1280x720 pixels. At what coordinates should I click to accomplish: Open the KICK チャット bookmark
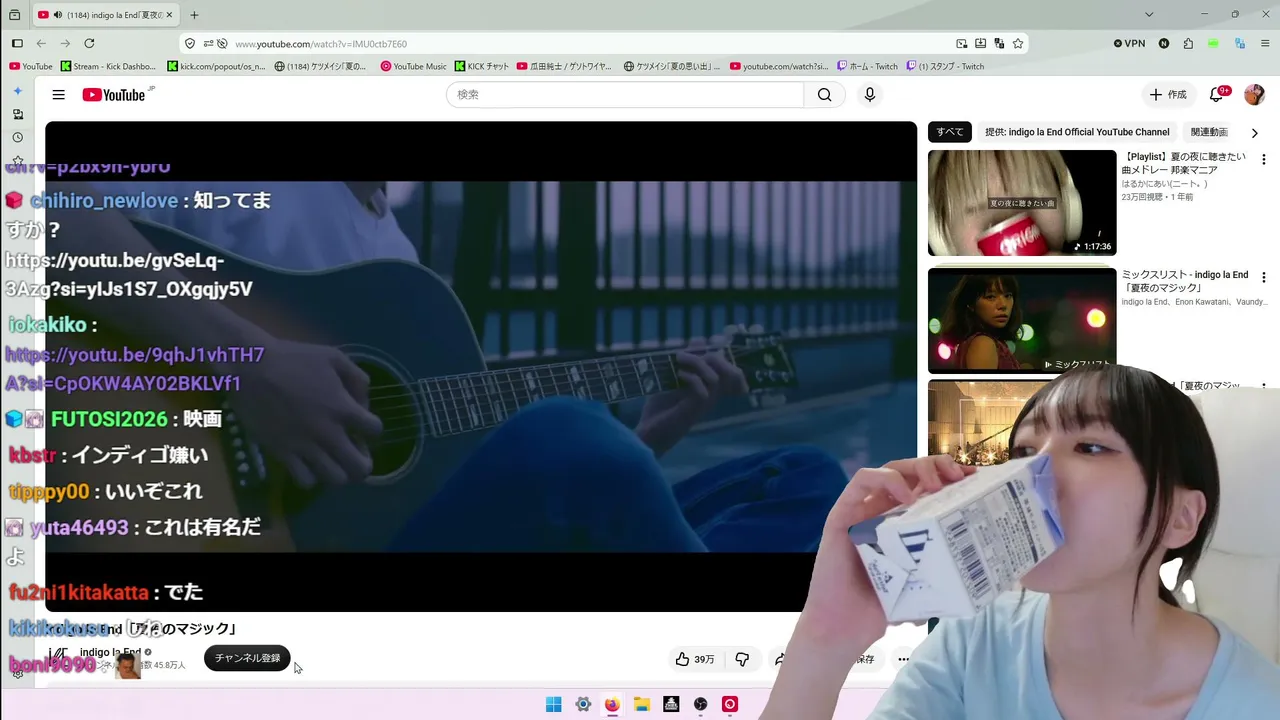(x=482, y=67)
